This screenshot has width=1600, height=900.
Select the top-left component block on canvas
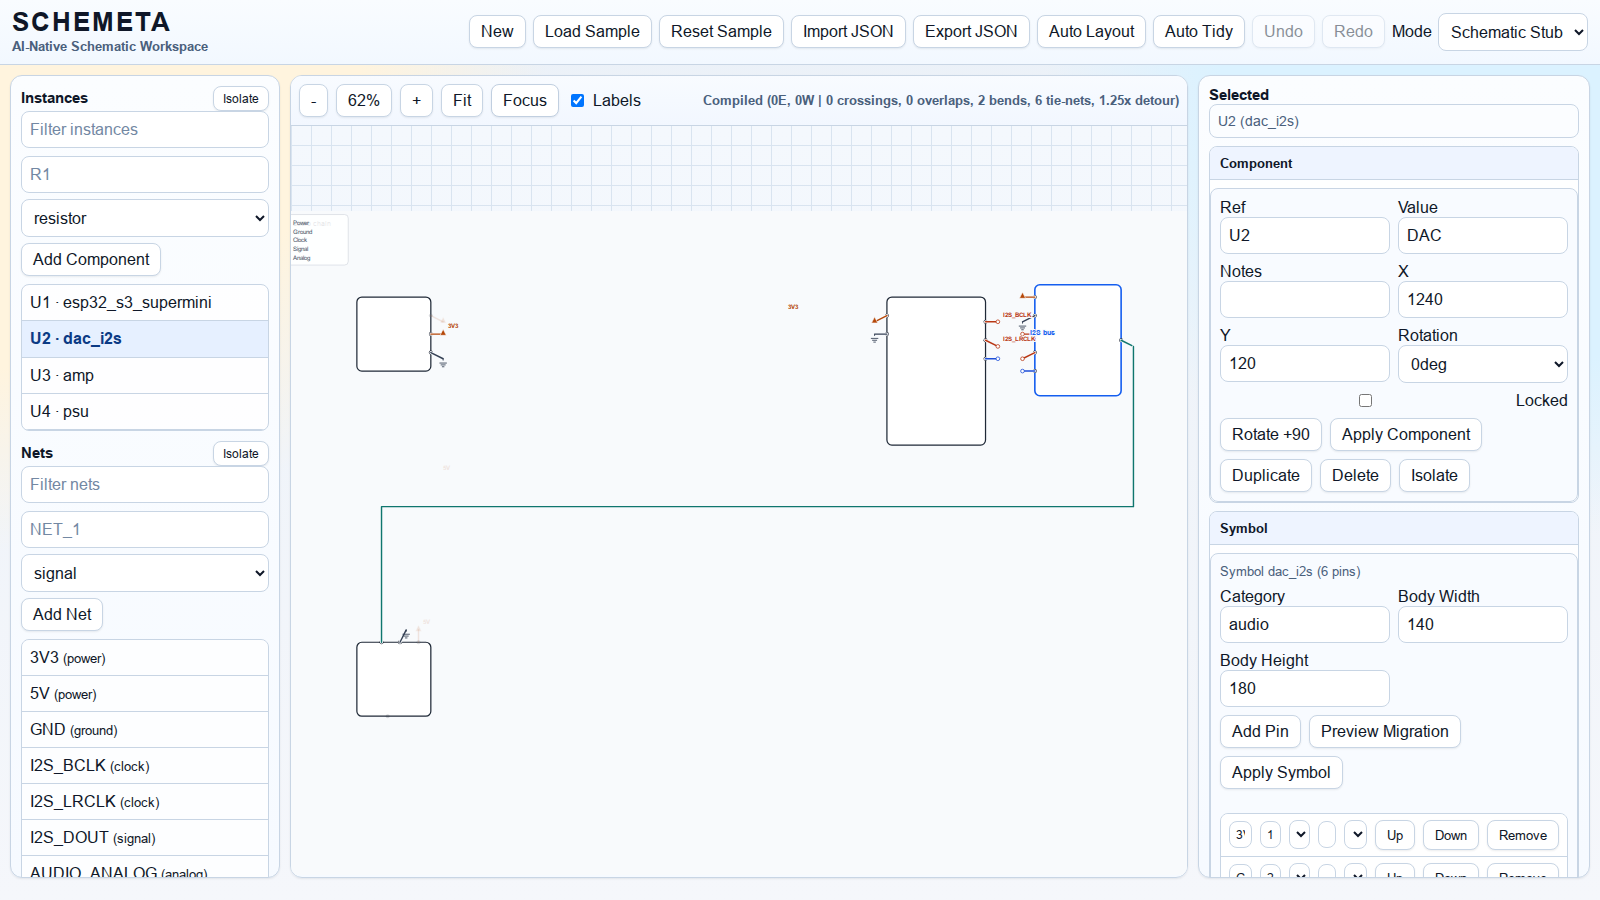pos(393,334)
